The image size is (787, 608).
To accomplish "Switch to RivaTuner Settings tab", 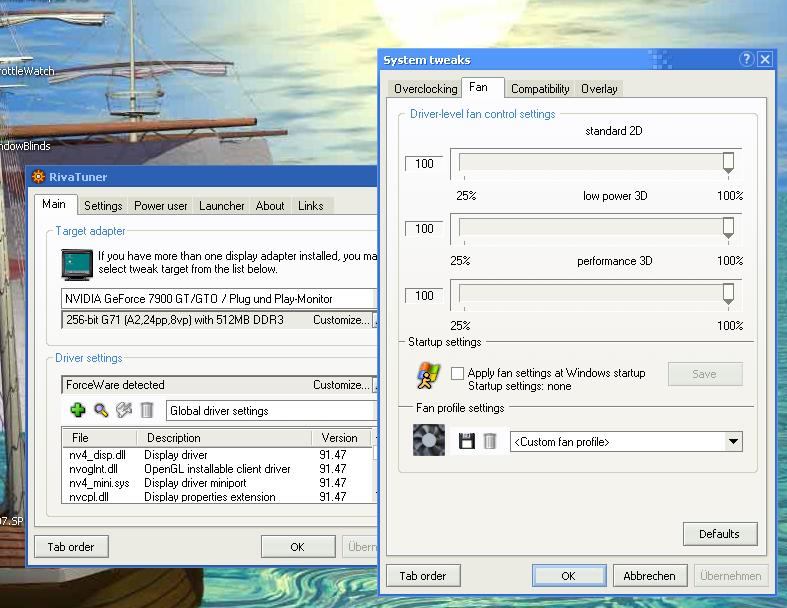I will click(x=103, y=206).
